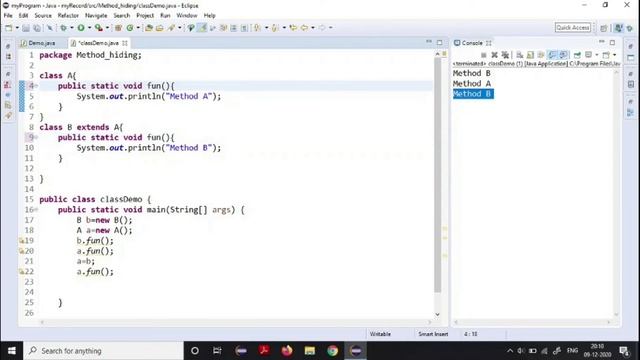The image size is (640, 360).
Task: Switch to the Demo.java editor tab
Action: 39,43
